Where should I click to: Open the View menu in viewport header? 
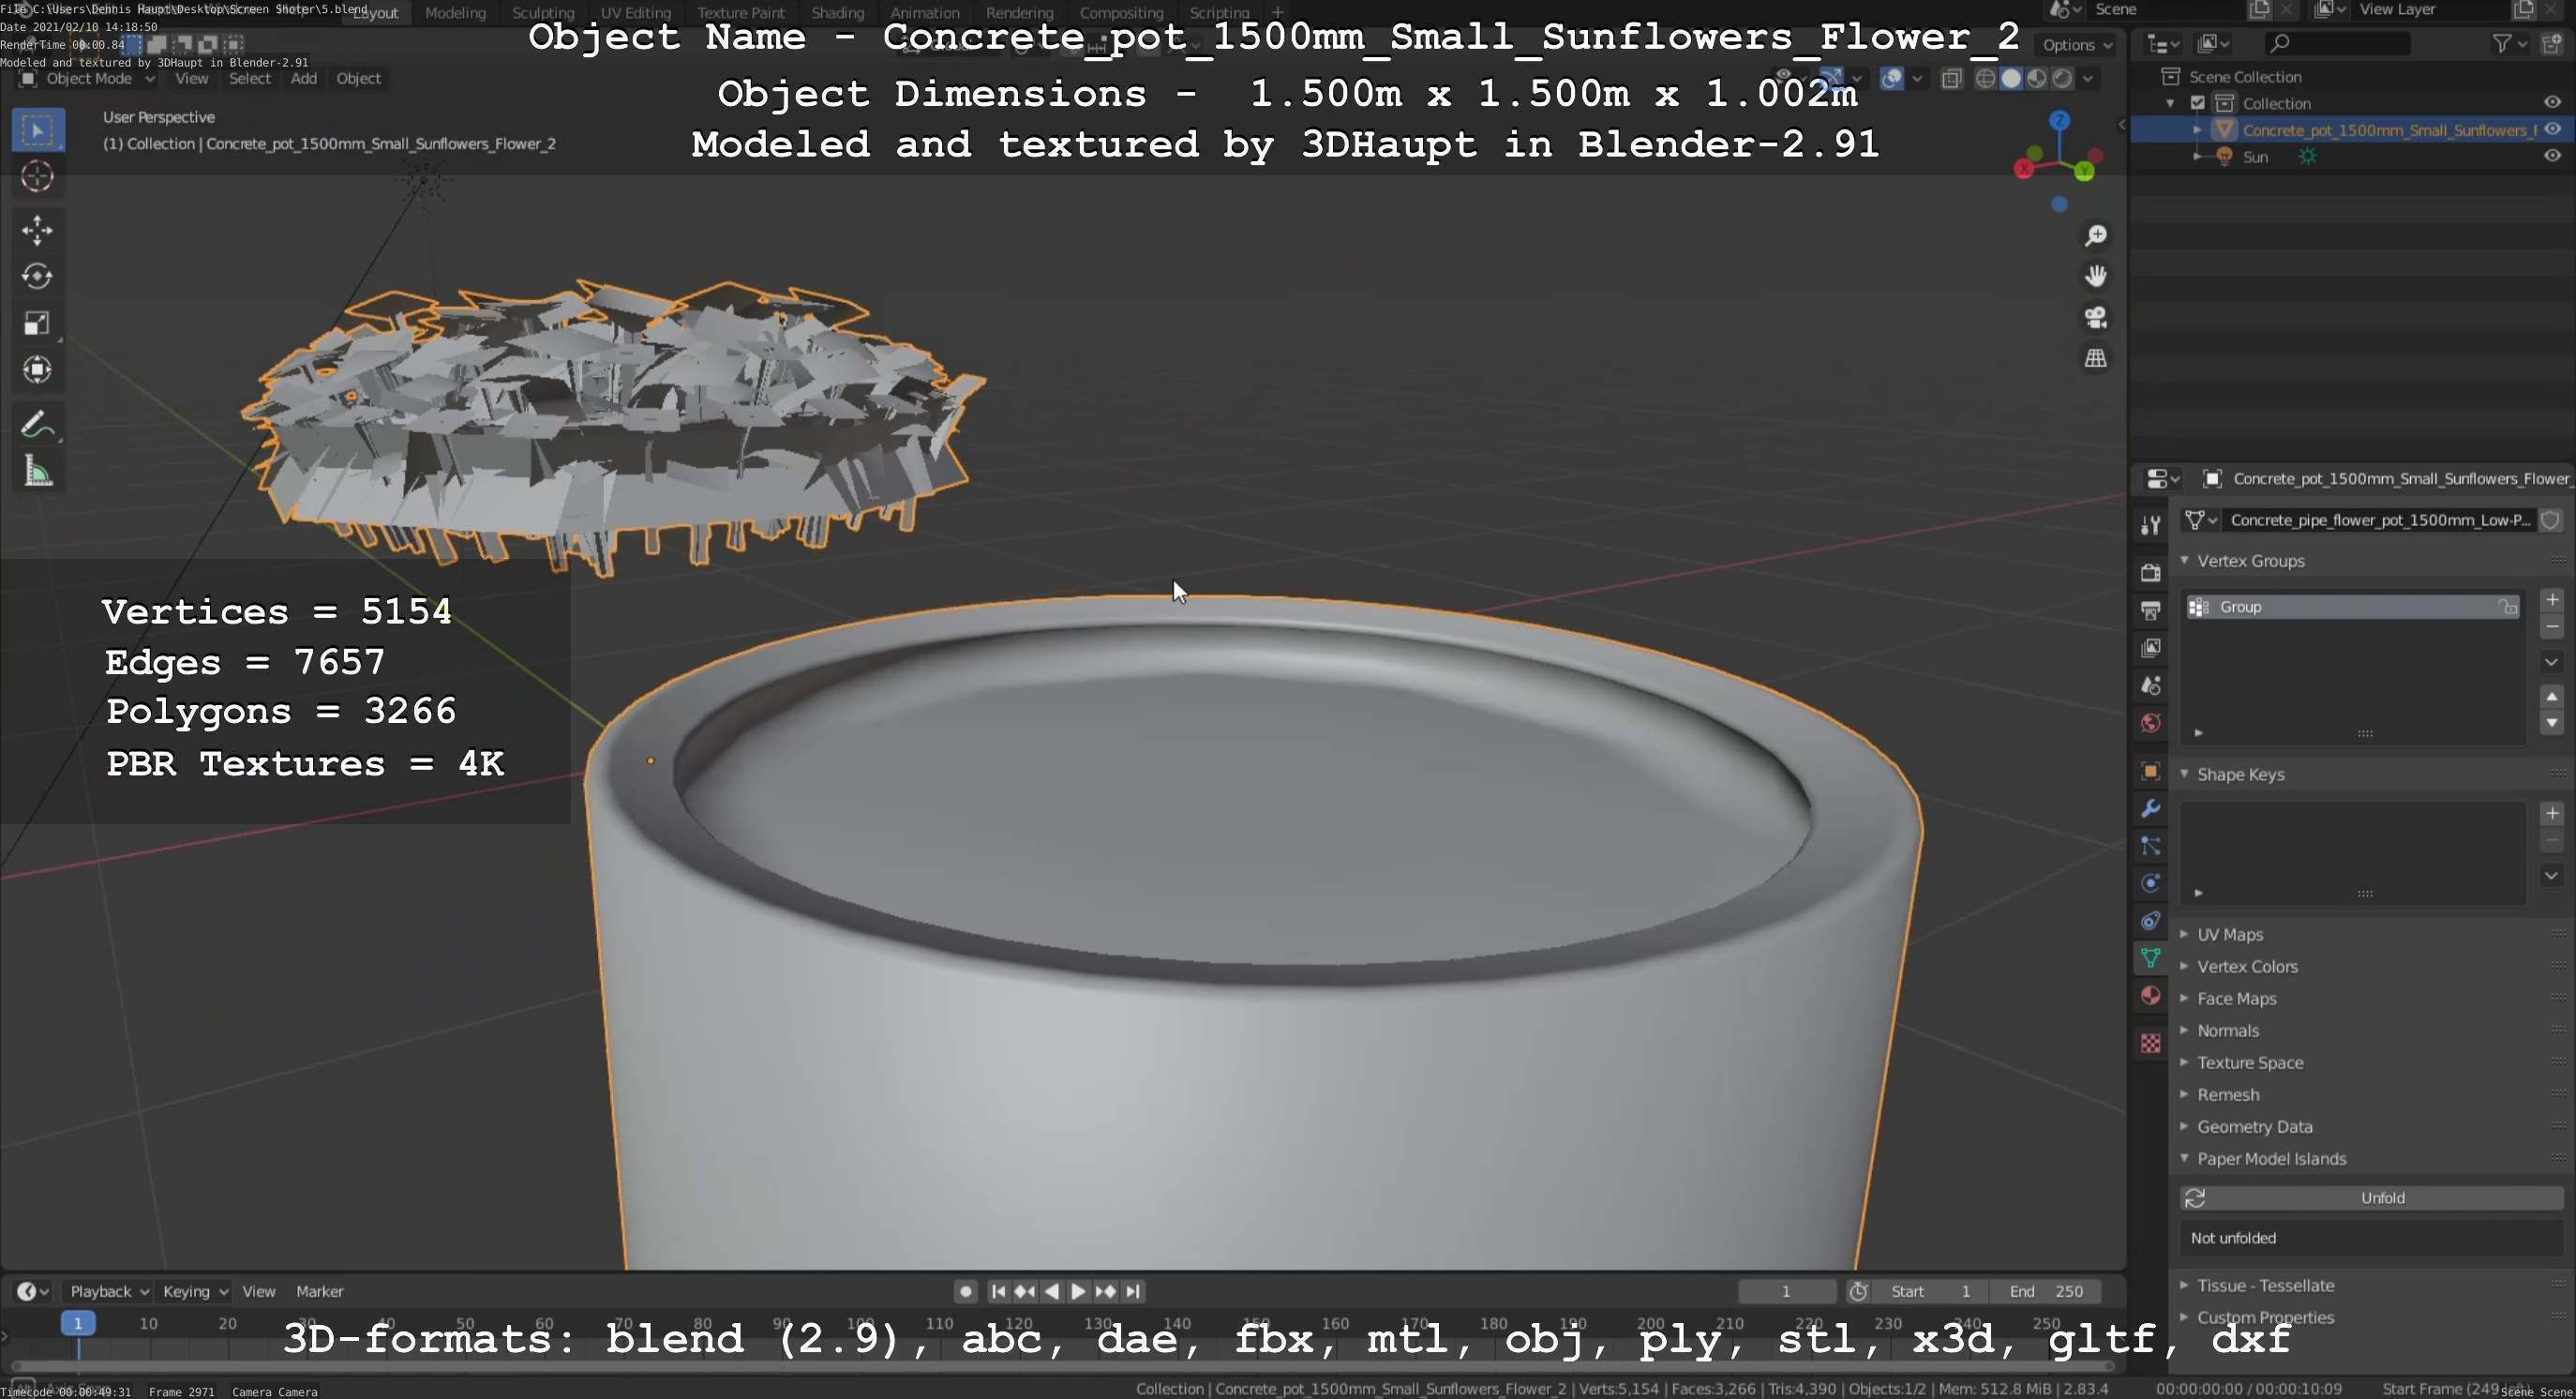click(191, 78)
